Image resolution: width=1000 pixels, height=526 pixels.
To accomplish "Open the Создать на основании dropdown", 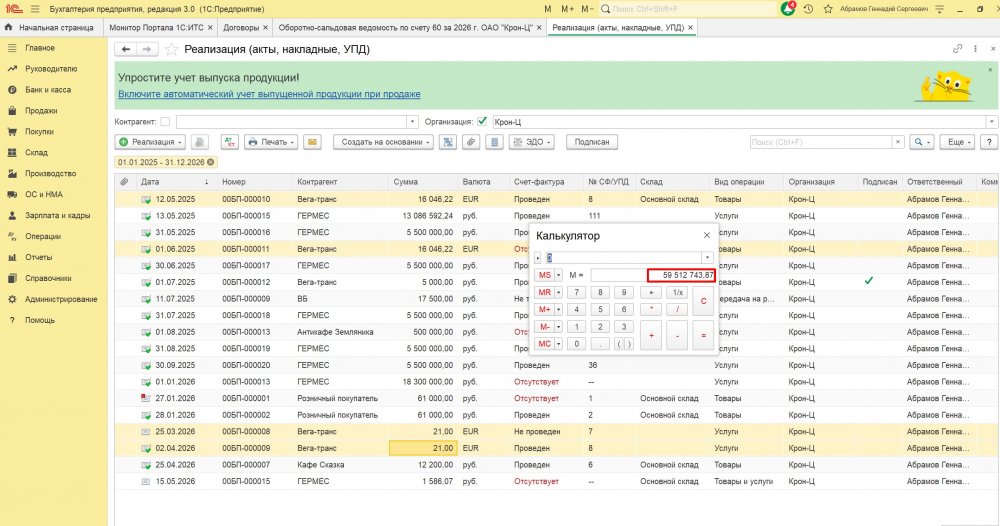I will pos(383,142).
